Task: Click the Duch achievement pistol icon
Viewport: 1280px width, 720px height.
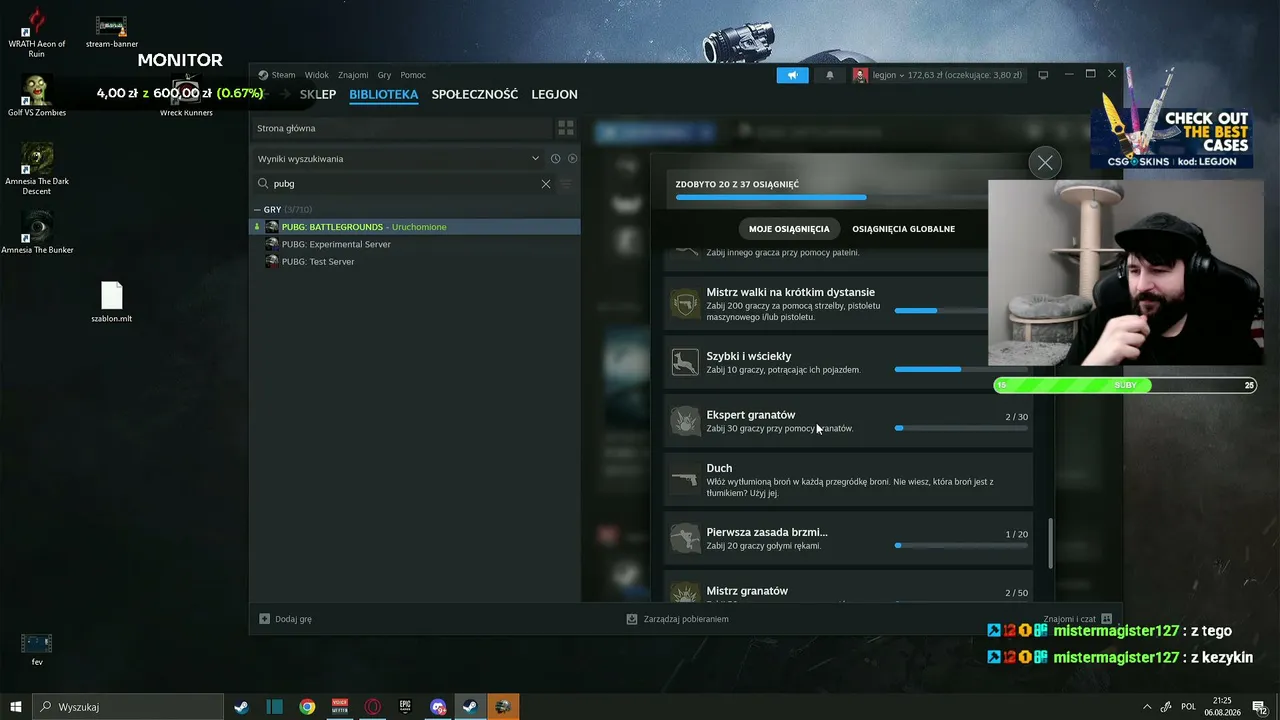Action: 685,479
